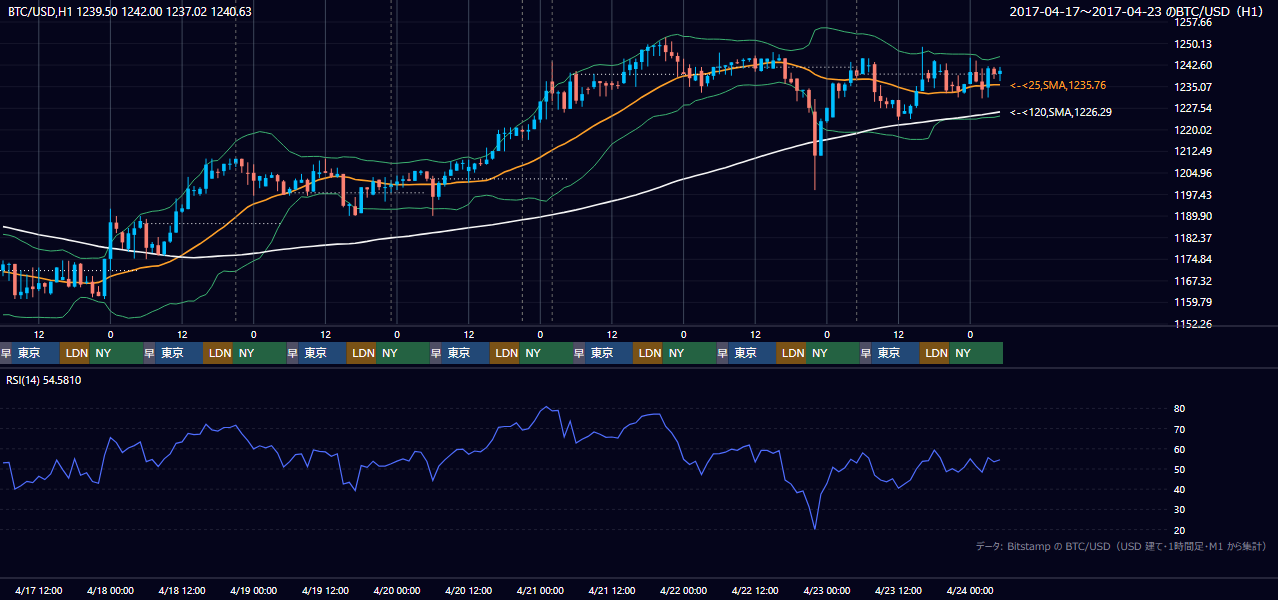Click the 25 SMA label reading 1235.76

[1058, 86]
